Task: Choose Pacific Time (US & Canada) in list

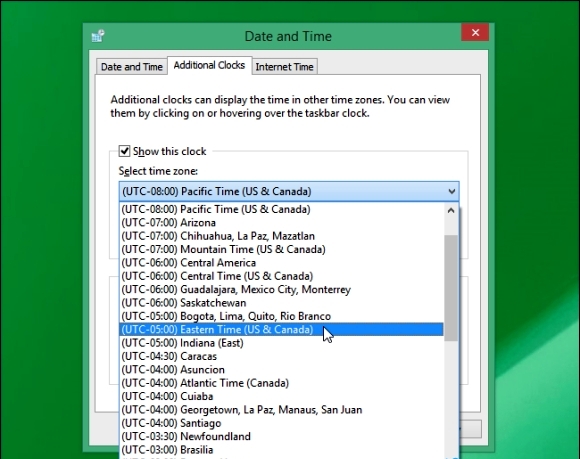Action: (281, 209)
